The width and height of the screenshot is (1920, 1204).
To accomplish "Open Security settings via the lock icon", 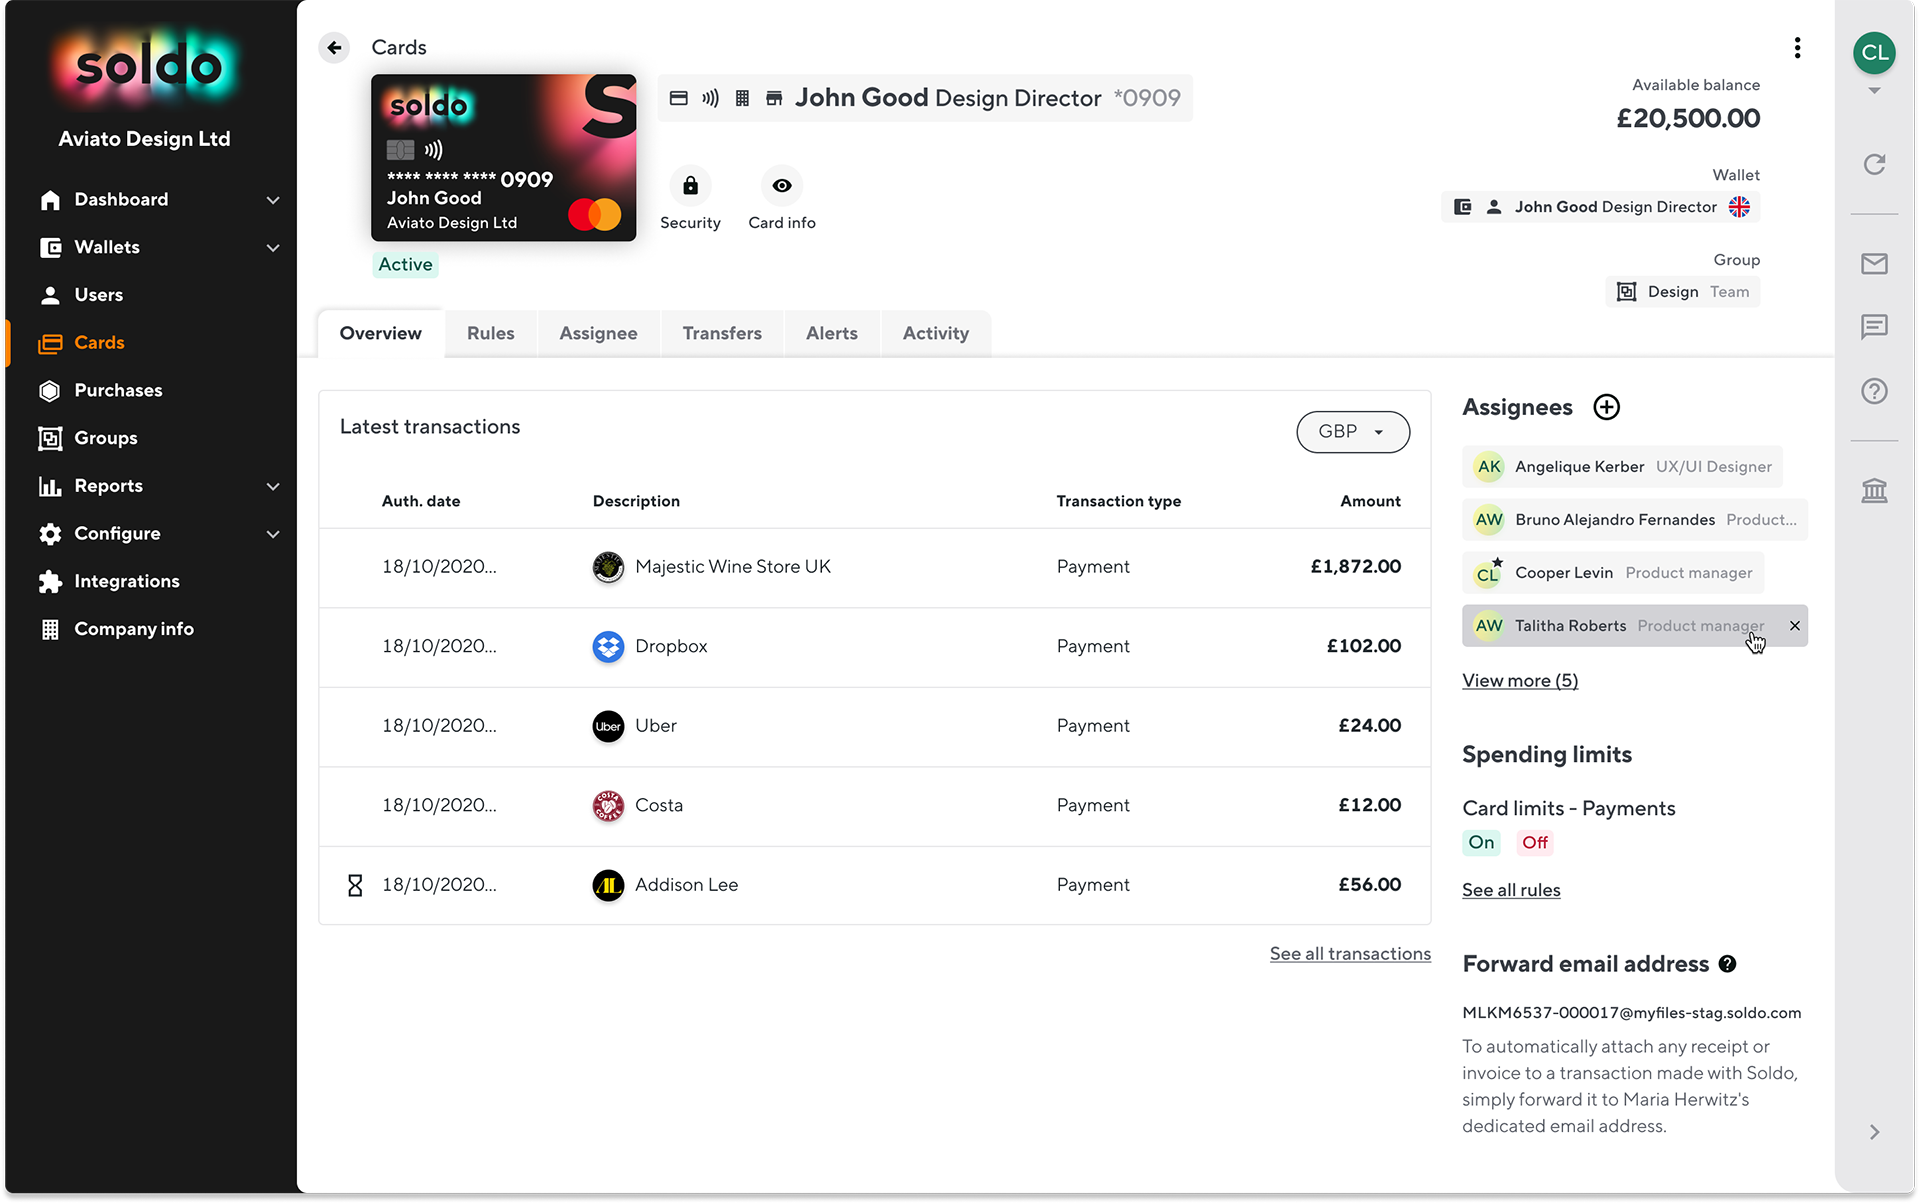I will [690, 185].
